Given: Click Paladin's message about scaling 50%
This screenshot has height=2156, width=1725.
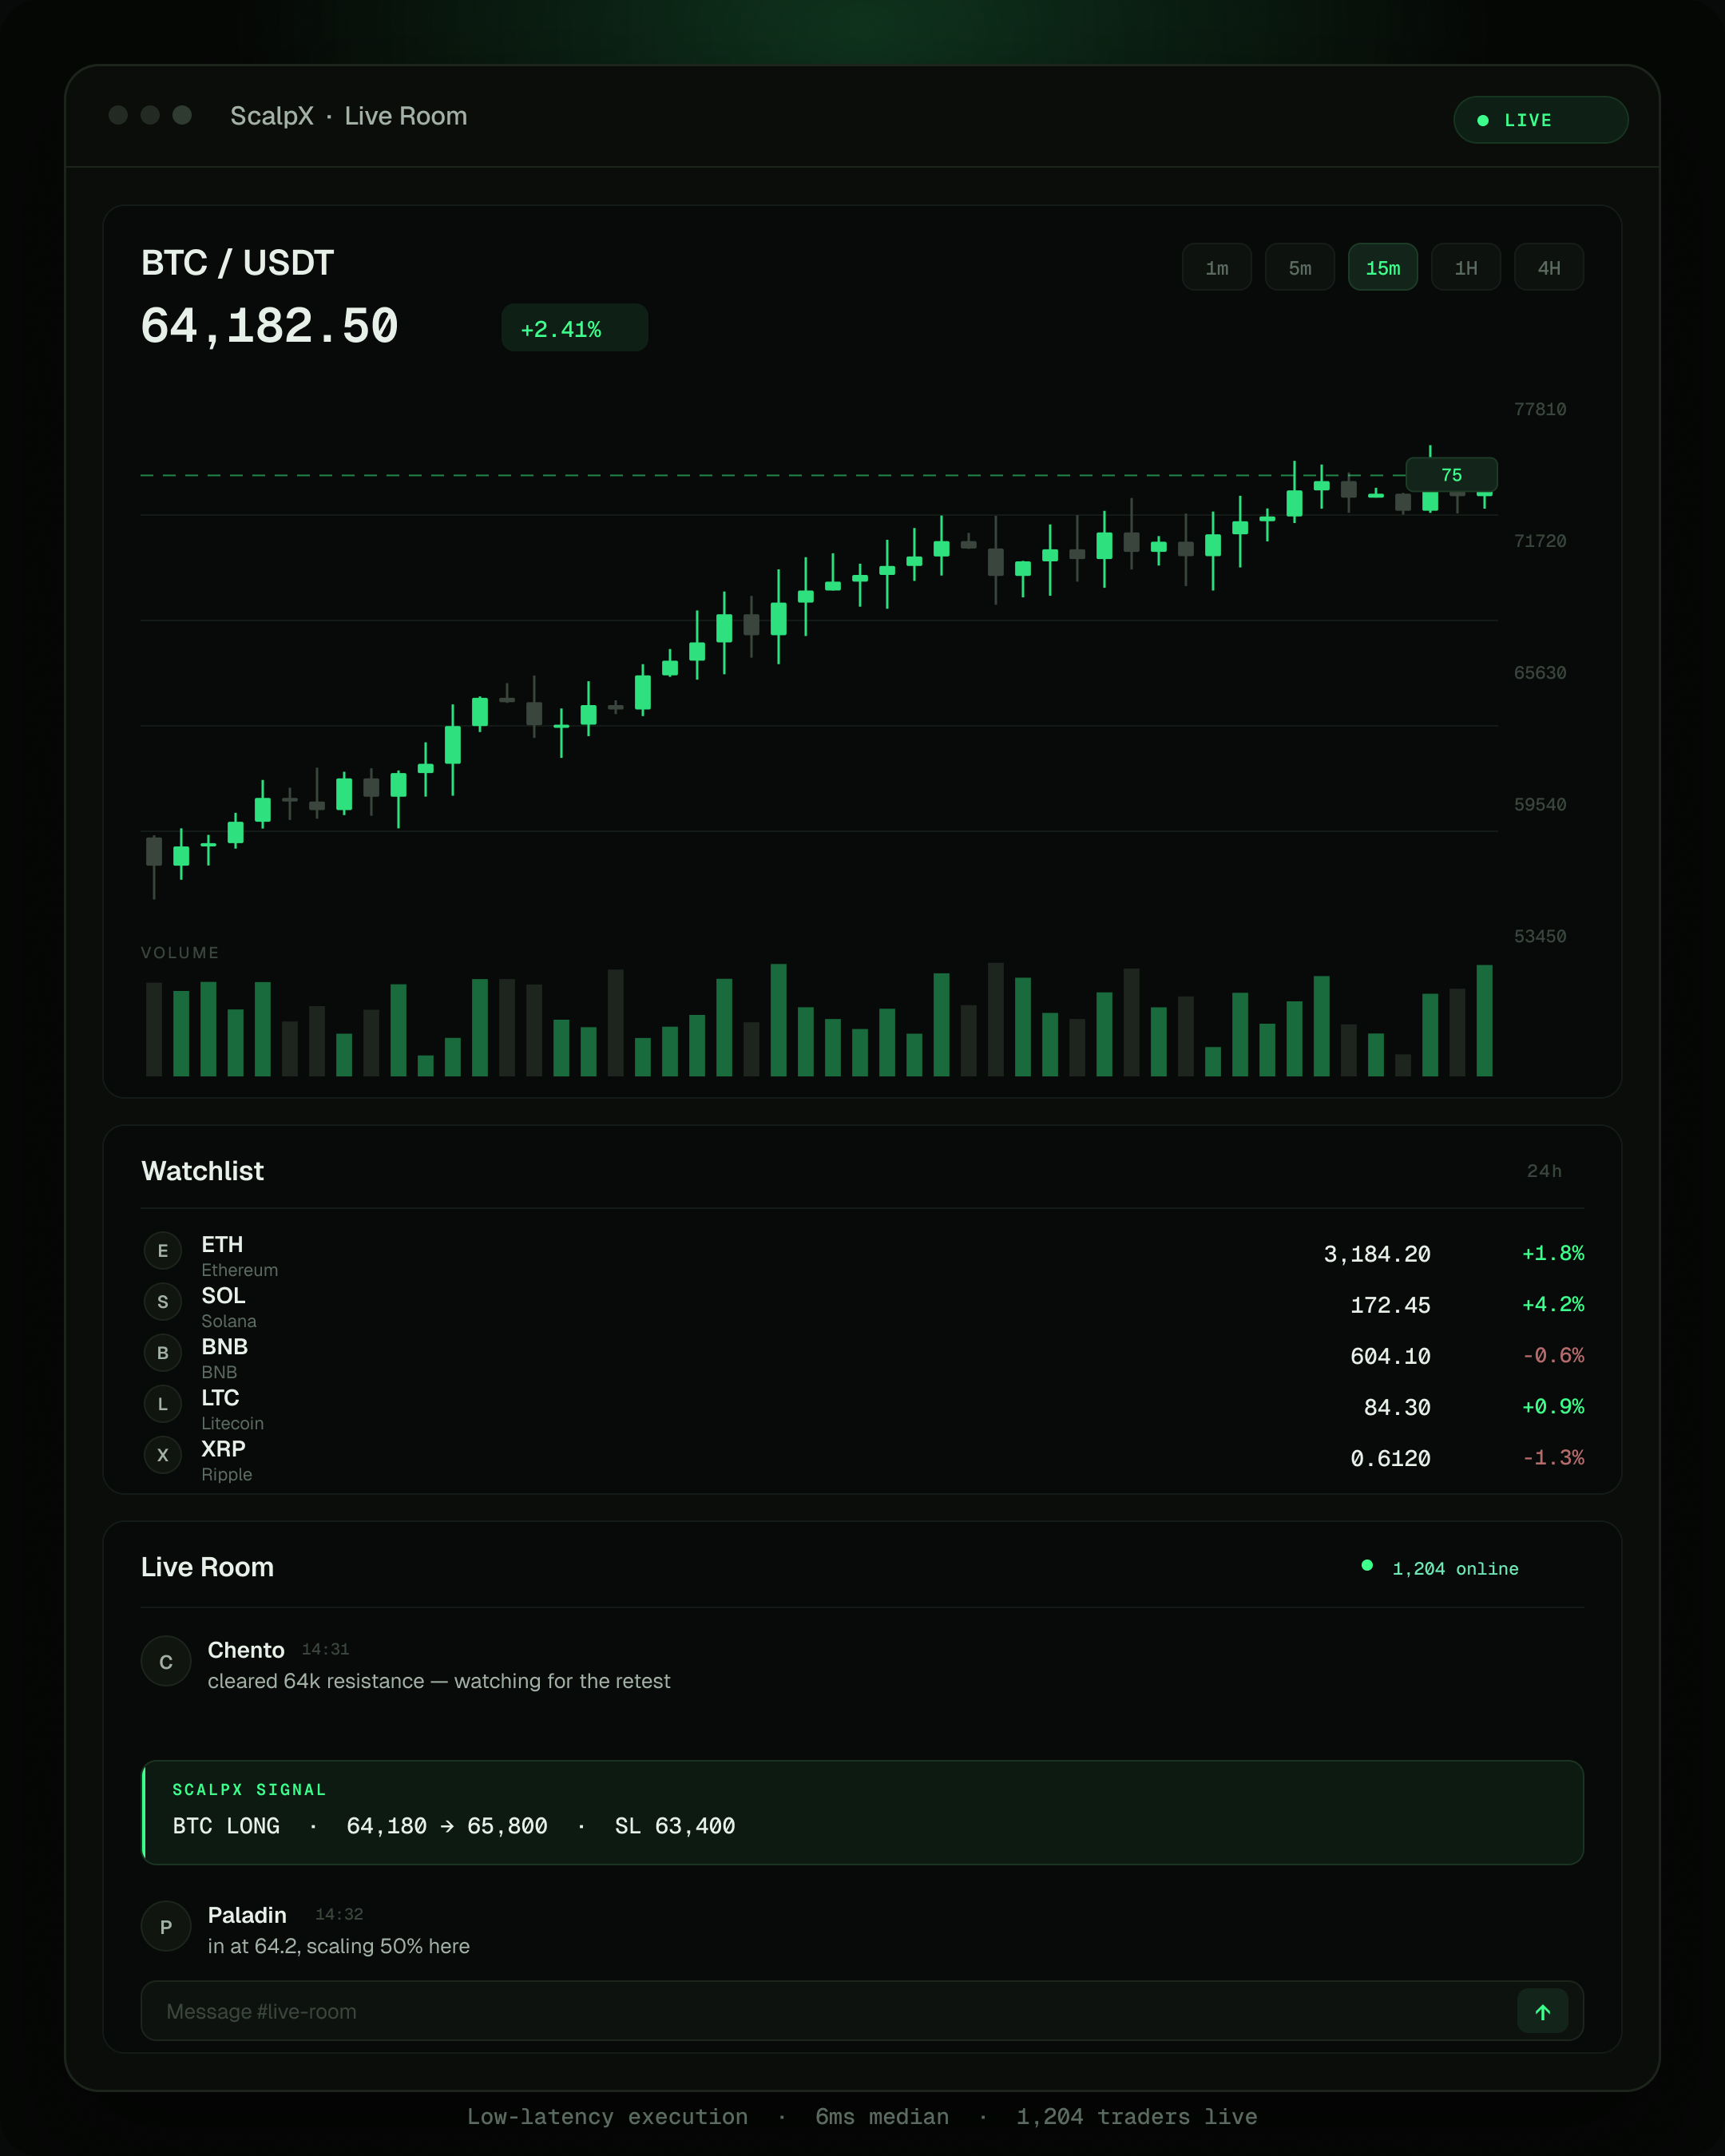Looking at the screenshot, I should [339, 1946].
